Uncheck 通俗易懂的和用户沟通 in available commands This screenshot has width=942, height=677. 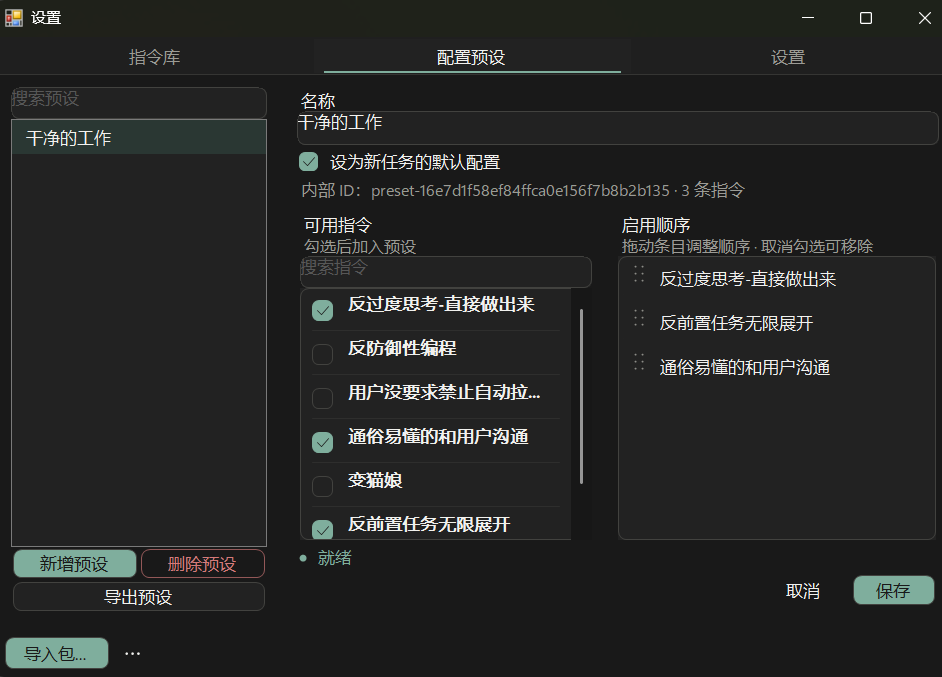point(323,442)
